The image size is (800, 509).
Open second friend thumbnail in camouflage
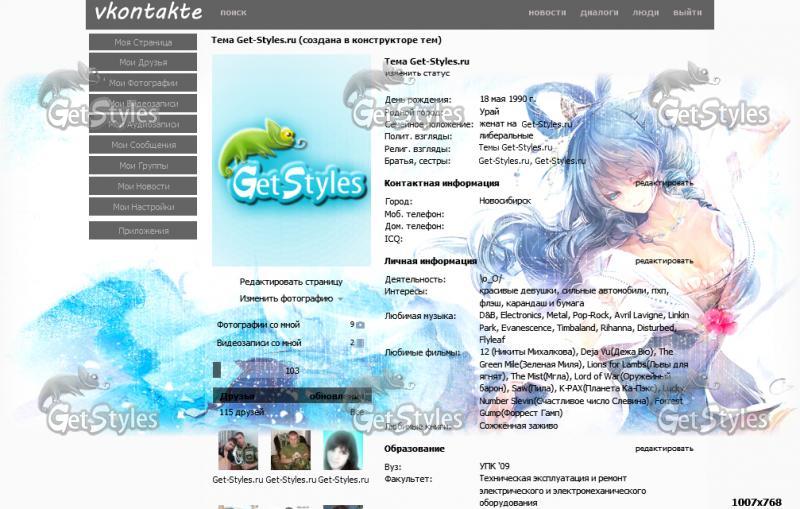click(290, 450)
